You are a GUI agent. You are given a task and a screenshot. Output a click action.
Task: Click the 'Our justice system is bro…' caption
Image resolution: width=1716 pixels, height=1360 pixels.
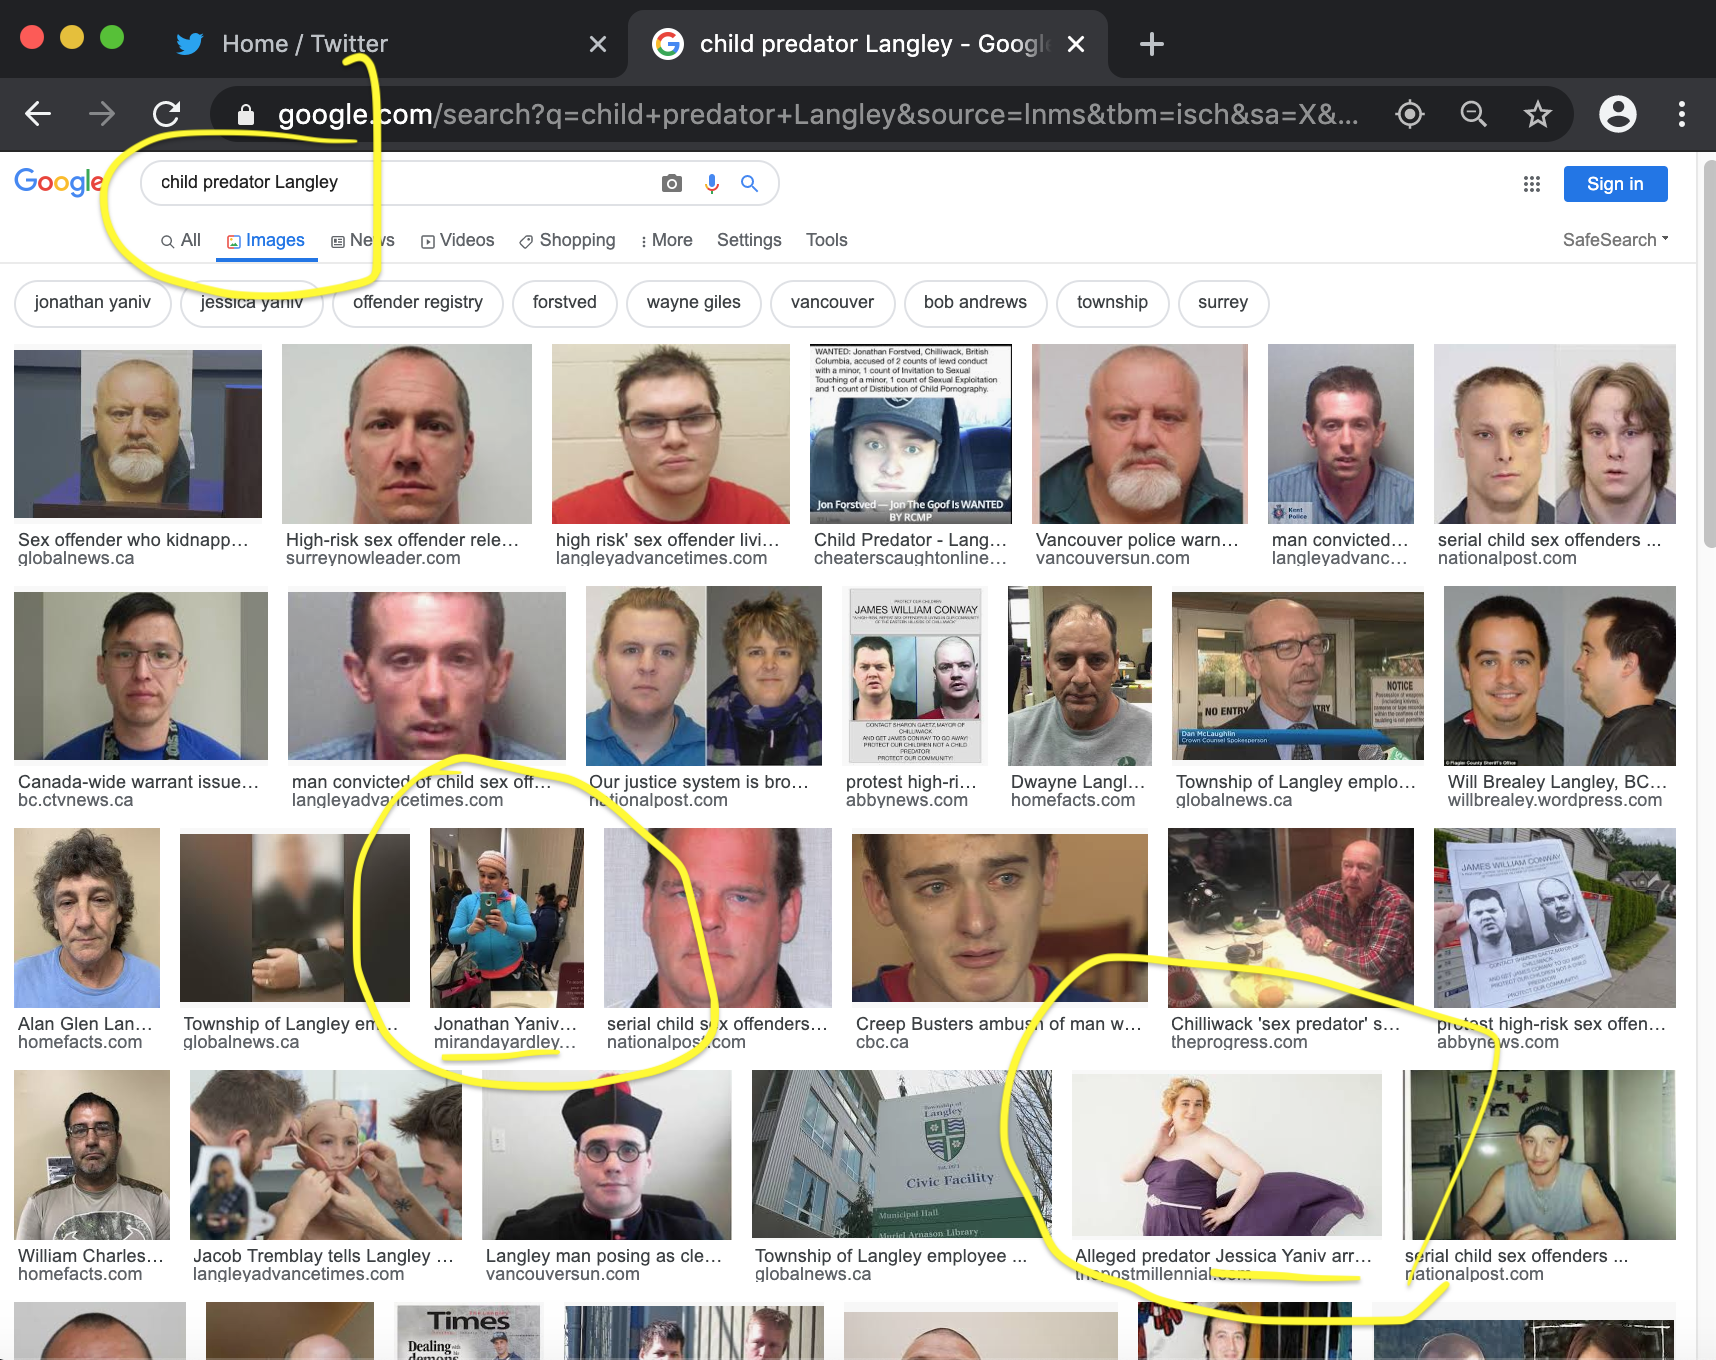(699, 782)
